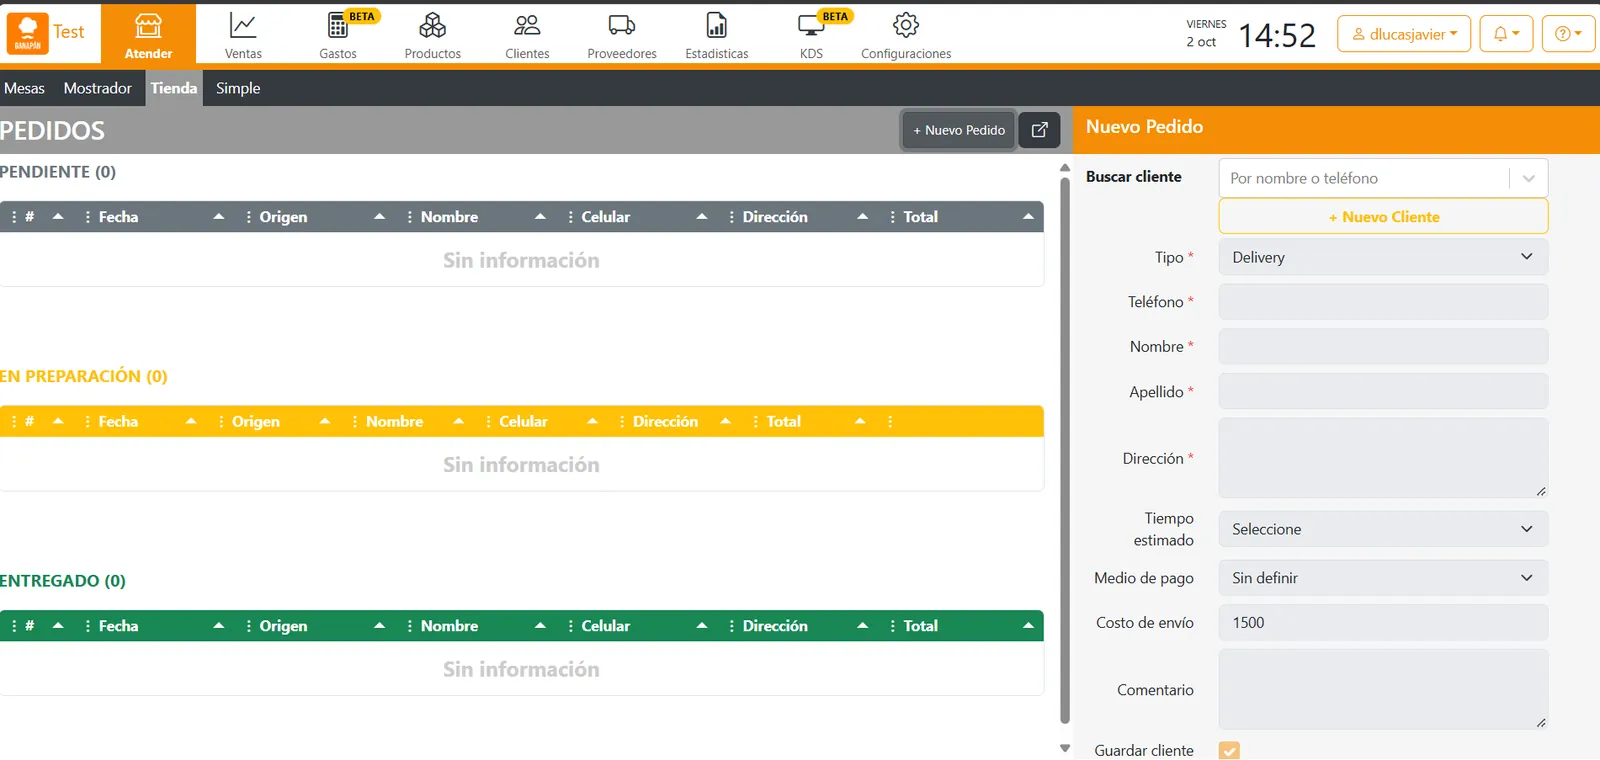Viewport: 1600px width, 760px height.
Task: Click the Teléfono input field
Action: pyautogui.click(x=1383, y=302)
